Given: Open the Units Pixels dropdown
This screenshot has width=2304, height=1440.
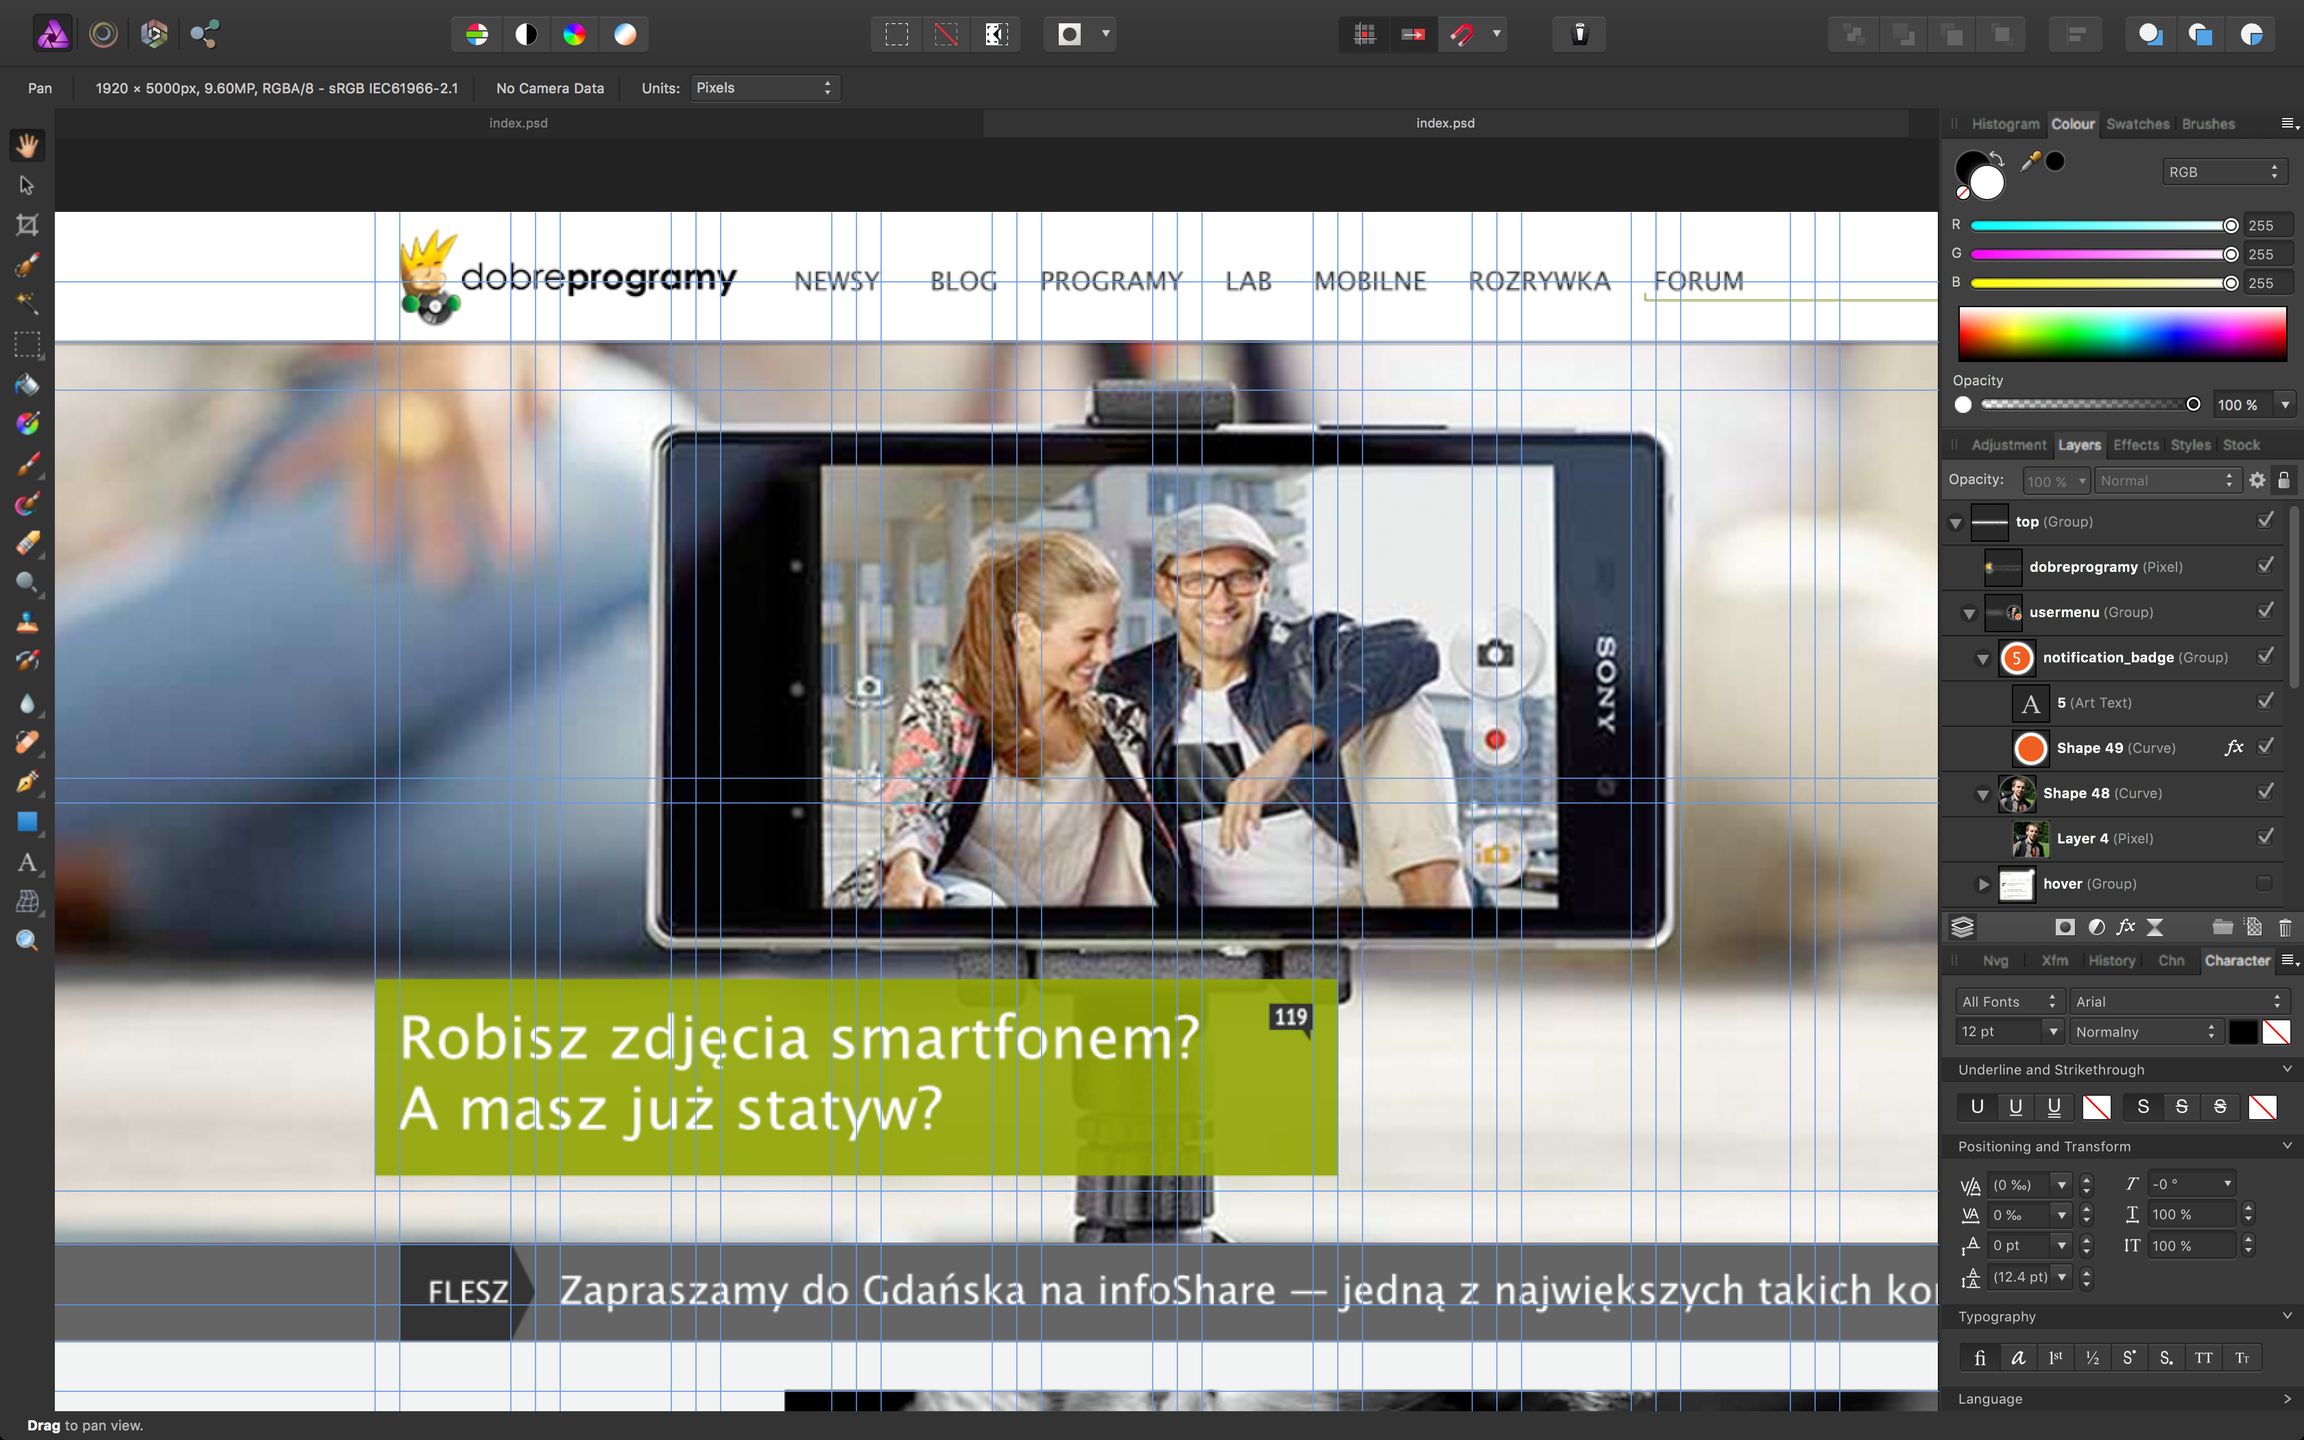Looking at the screenshot, I should (x=764, y=88).
